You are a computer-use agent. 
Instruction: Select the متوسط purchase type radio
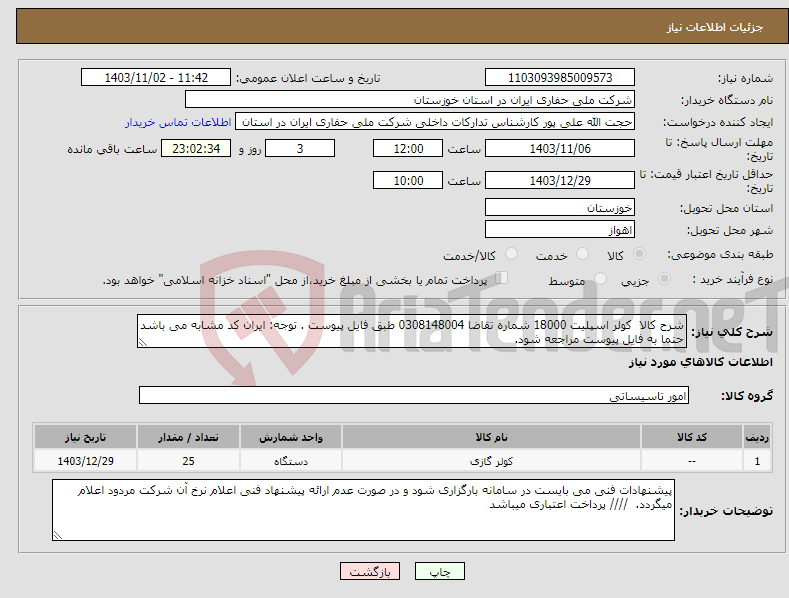pos(600,279)
